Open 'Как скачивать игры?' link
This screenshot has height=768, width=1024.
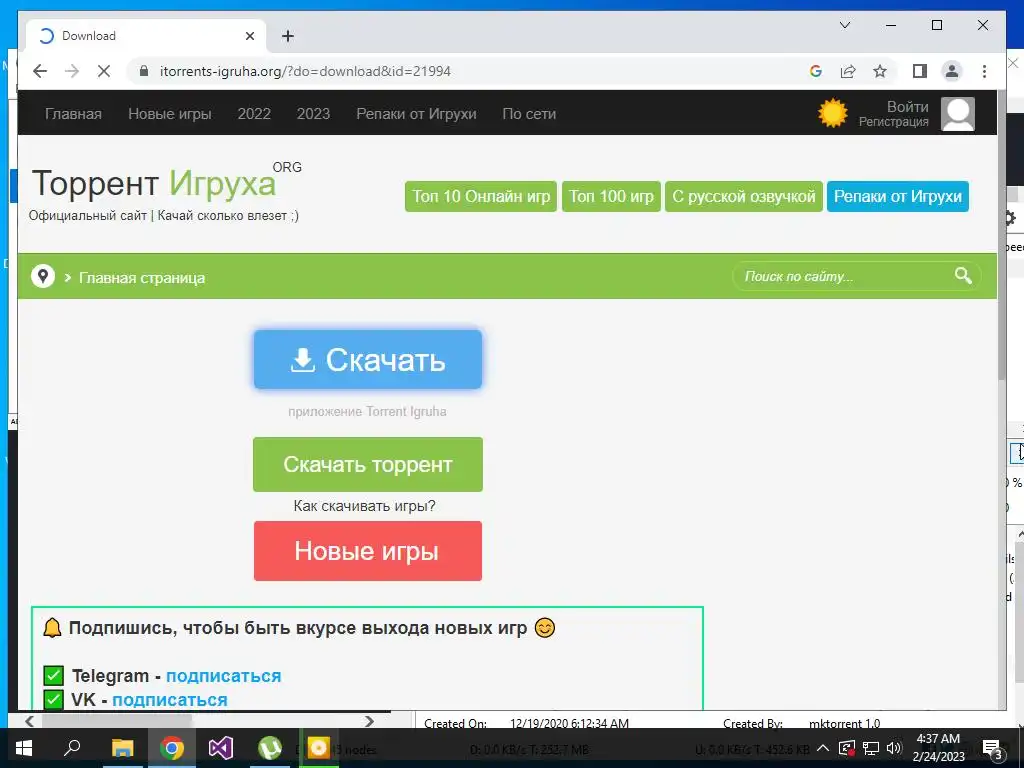point(364,505)
